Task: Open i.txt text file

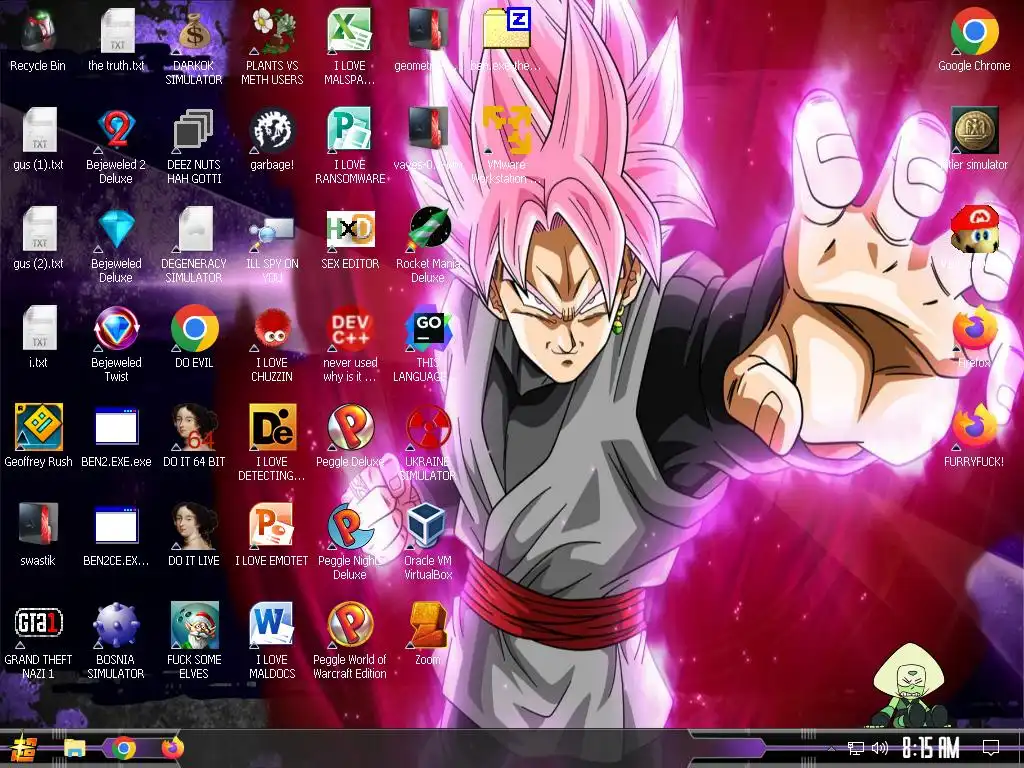Action: pos(38,337)
